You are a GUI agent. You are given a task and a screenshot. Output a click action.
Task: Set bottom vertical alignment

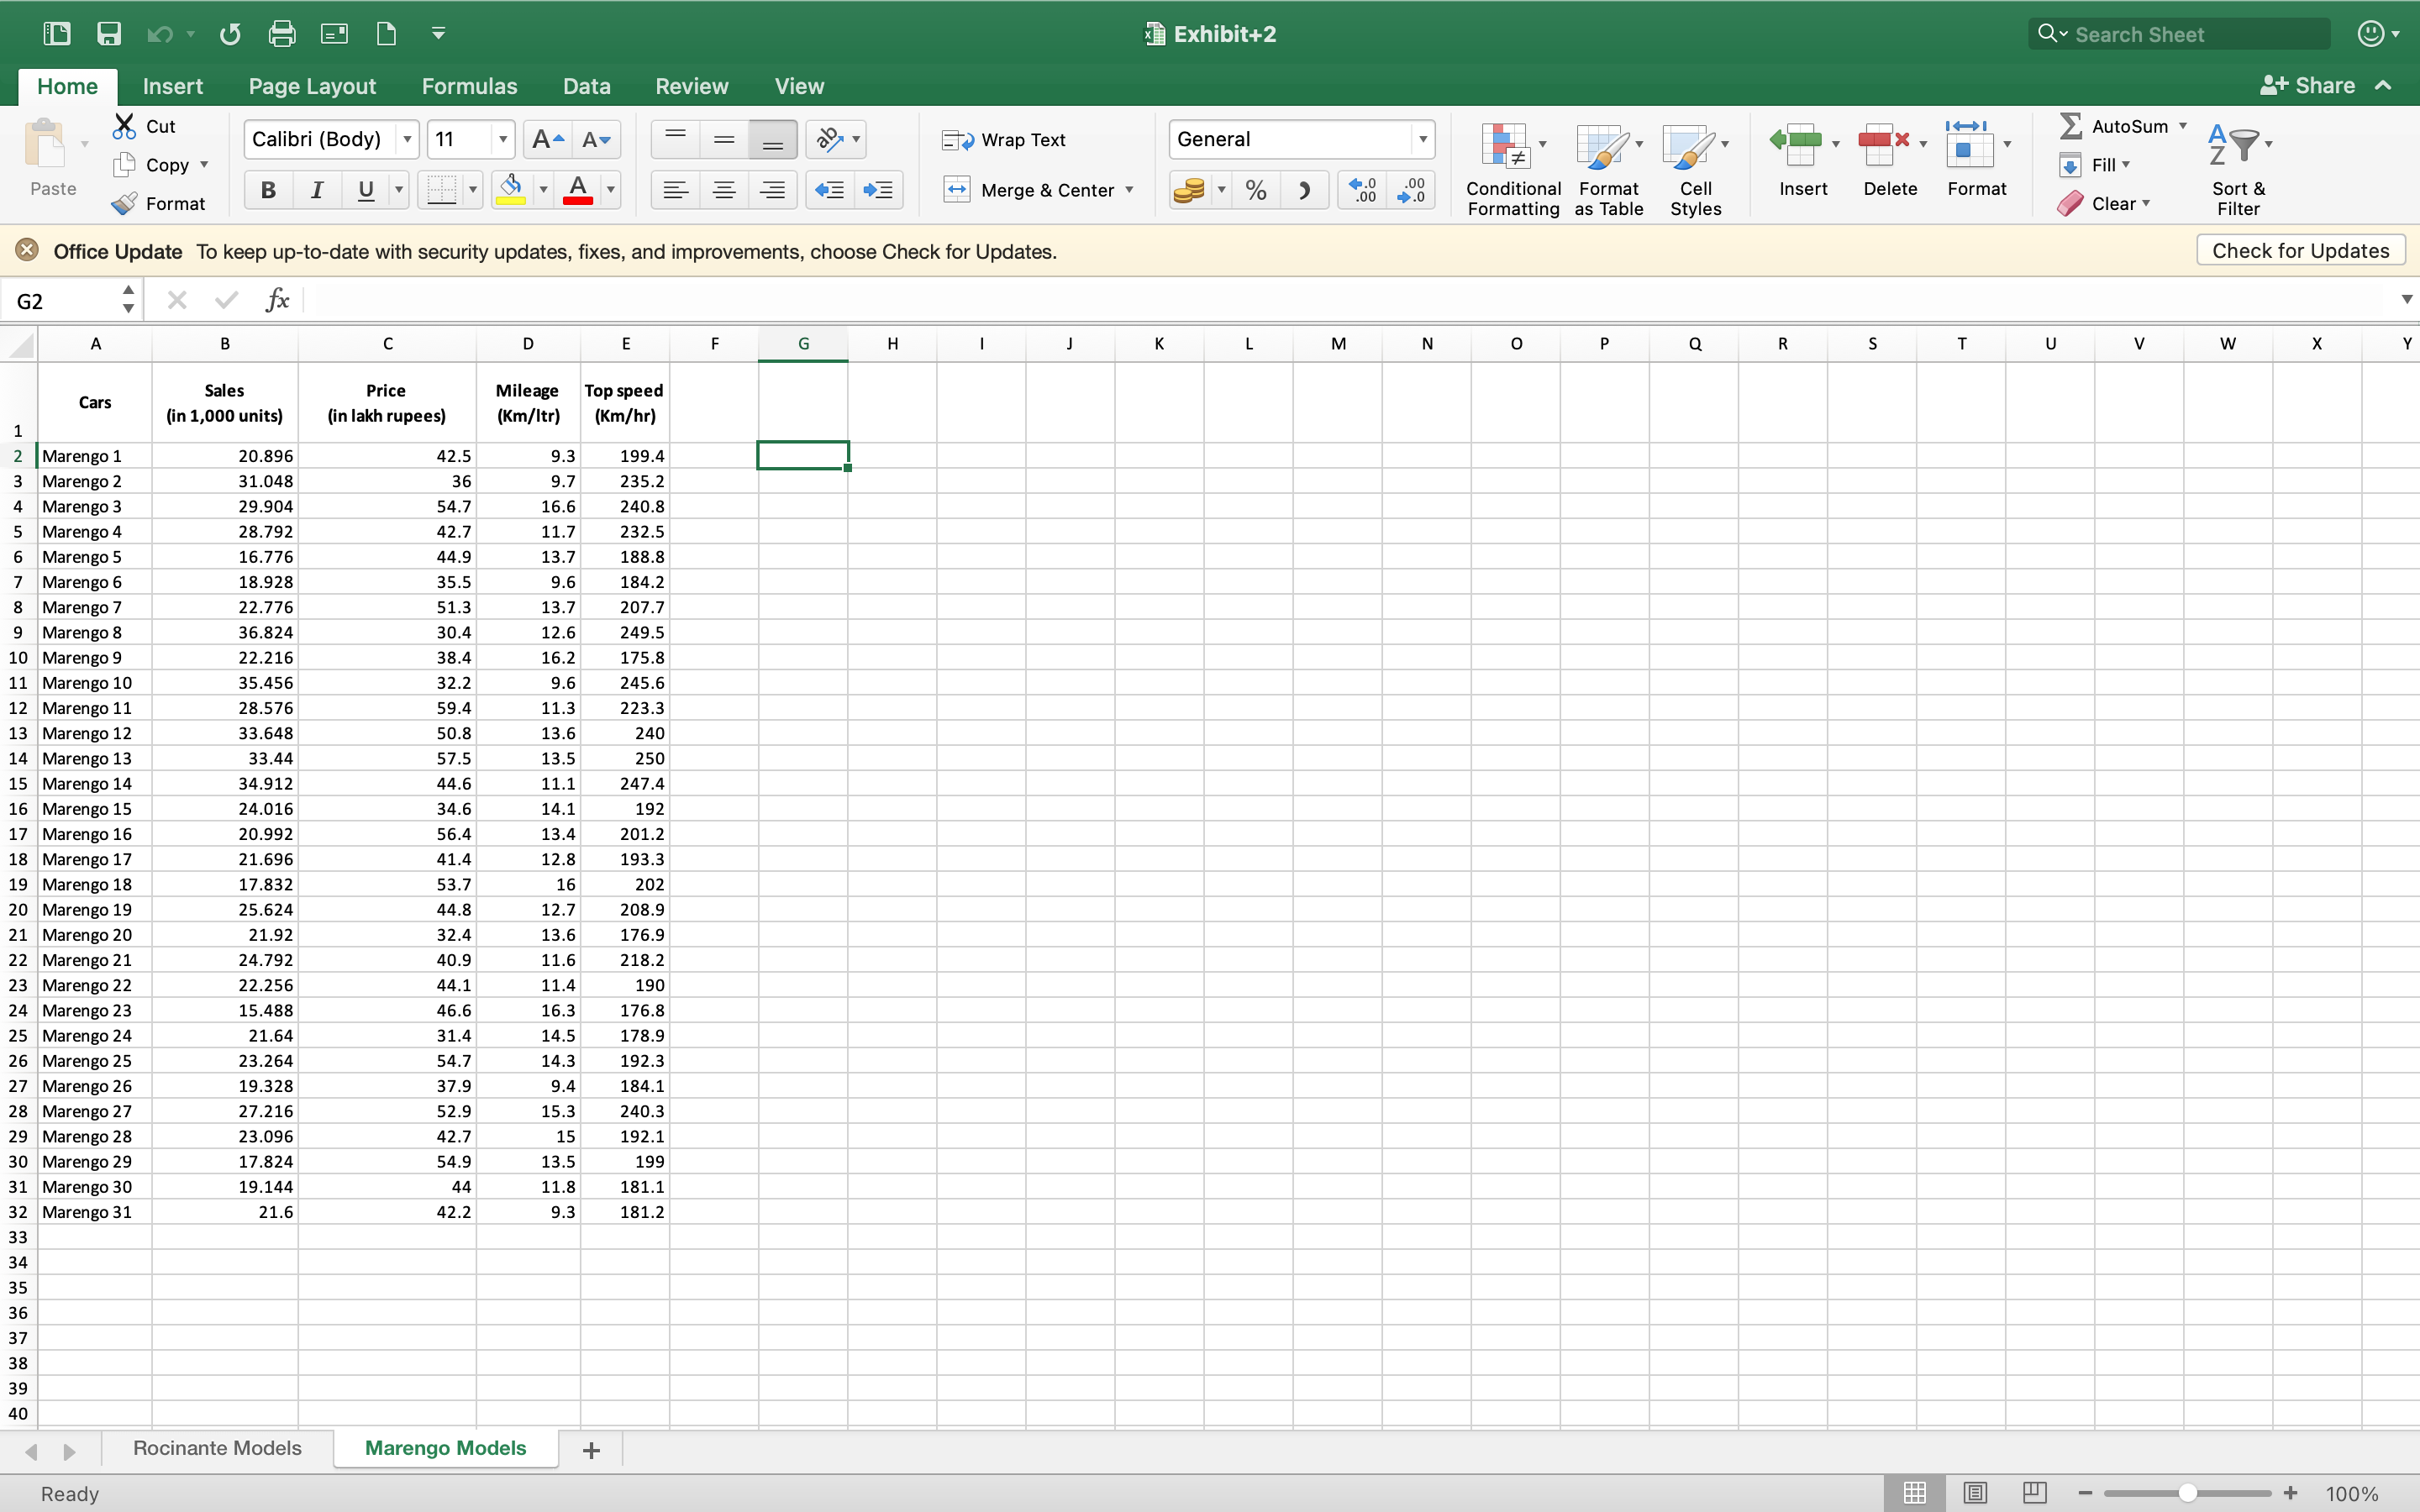click(x=772, y=139)
